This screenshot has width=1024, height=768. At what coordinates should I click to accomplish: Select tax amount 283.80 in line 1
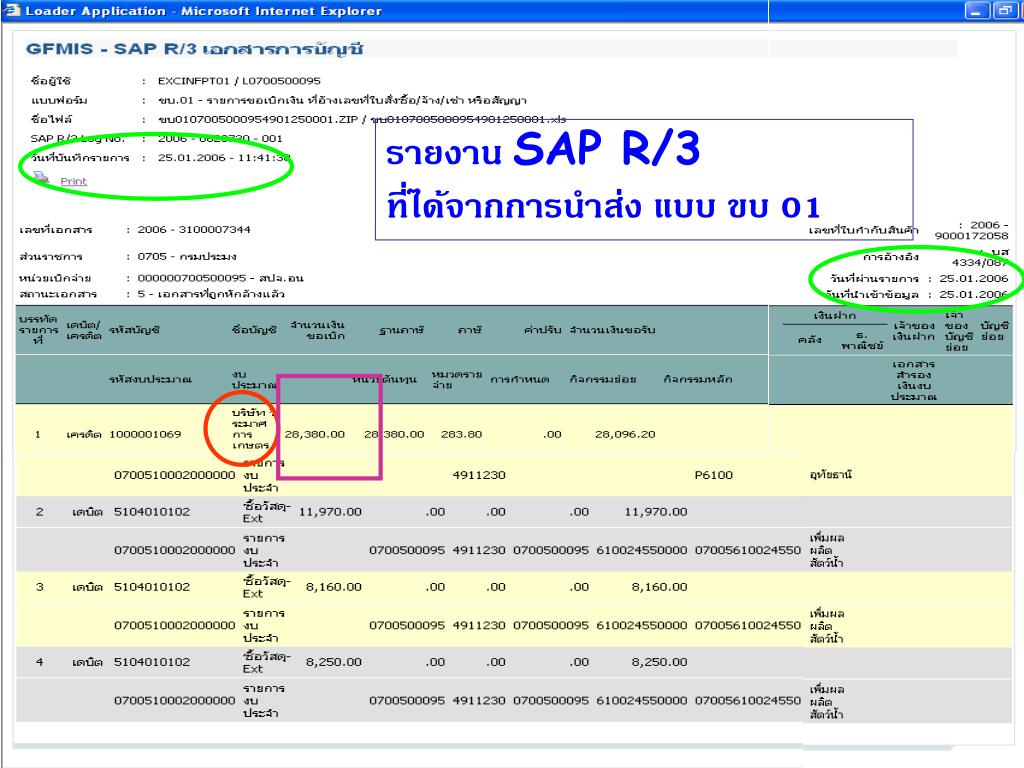(x=461, y=434)
